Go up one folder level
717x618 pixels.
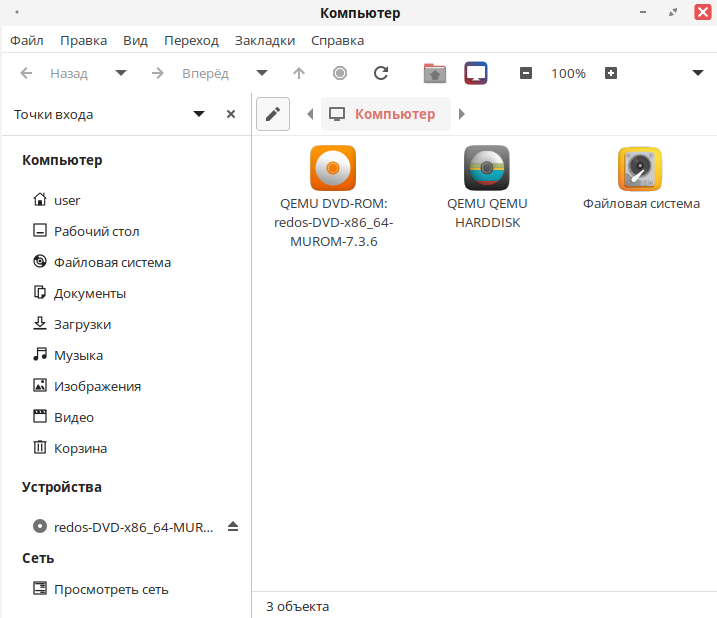pos(299,73)
